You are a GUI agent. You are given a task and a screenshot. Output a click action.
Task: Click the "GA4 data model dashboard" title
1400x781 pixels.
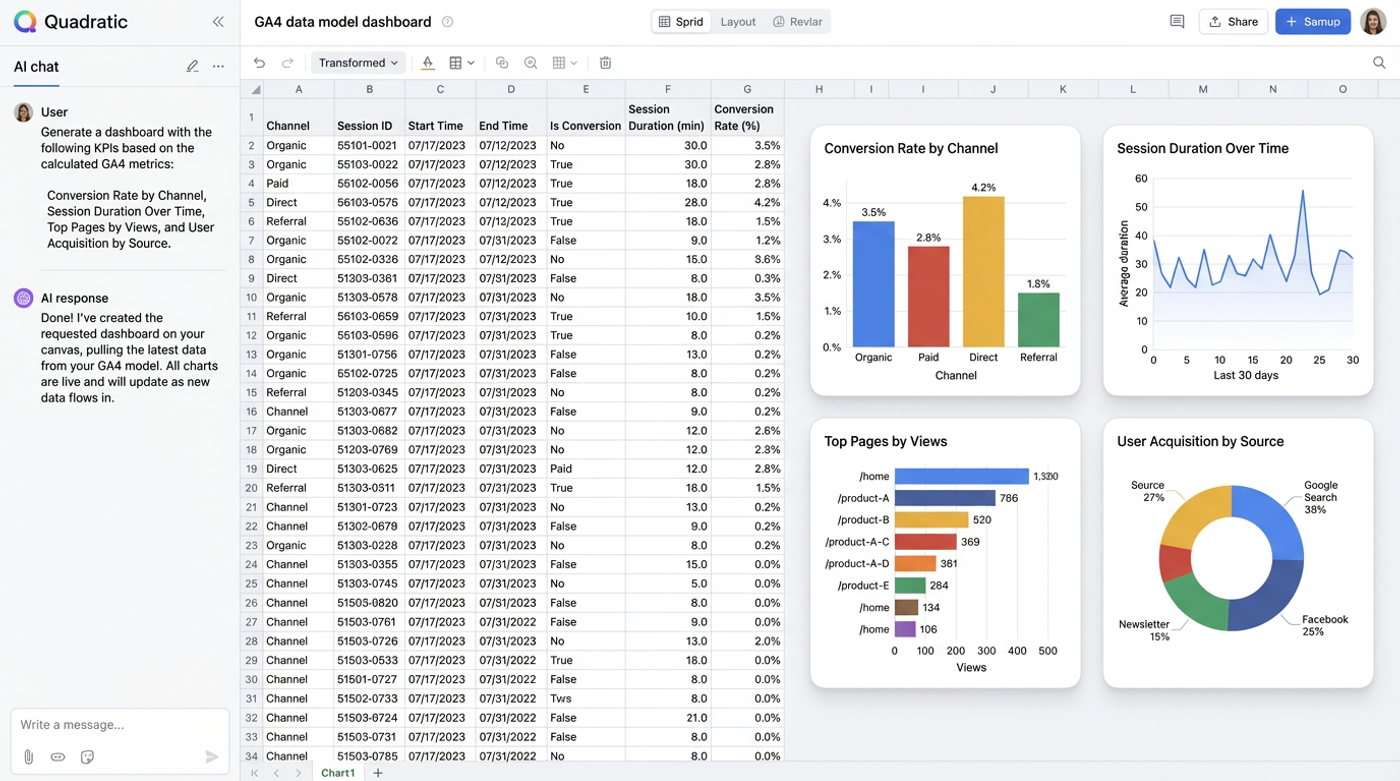pos(343,22)
